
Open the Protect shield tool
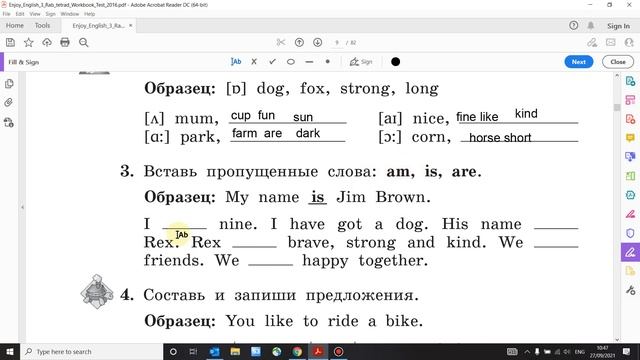click(x=630, y=233)
